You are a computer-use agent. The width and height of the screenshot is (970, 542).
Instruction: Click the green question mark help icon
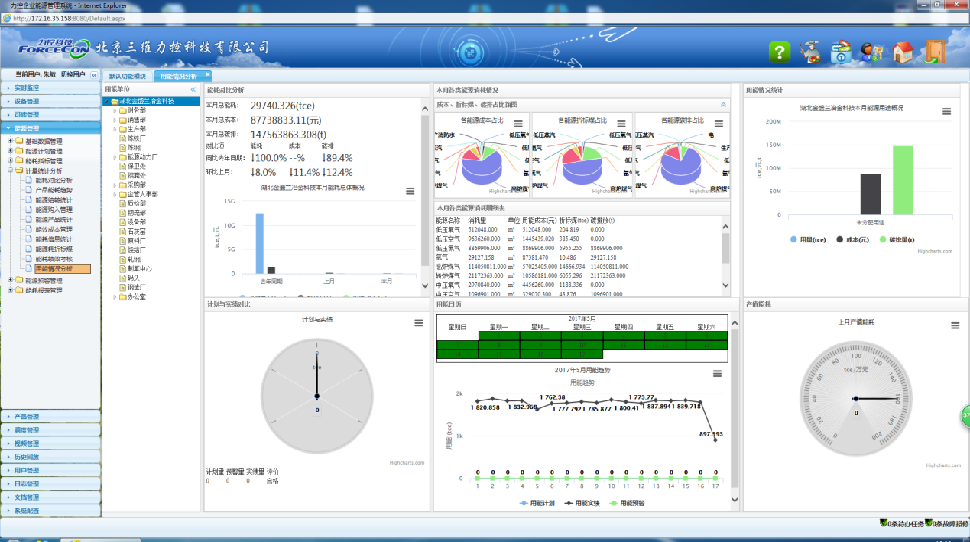tap(780, 52)
